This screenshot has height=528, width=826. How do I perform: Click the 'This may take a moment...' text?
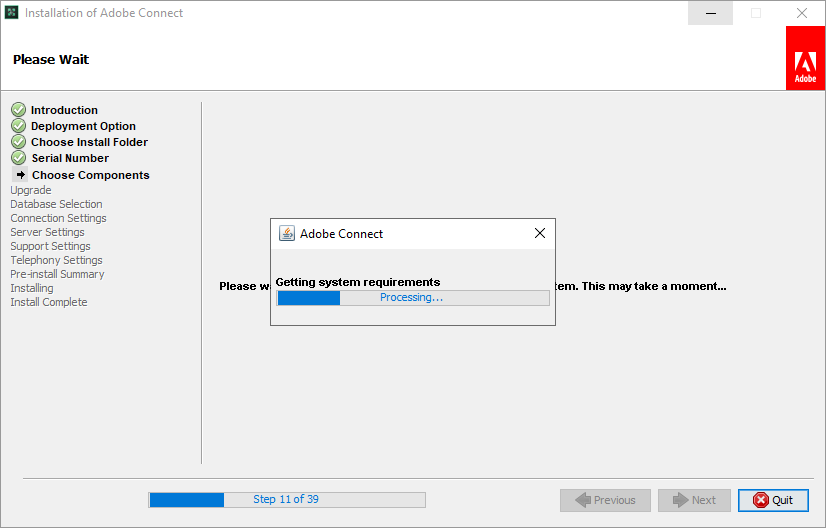[x=654, y=286]
